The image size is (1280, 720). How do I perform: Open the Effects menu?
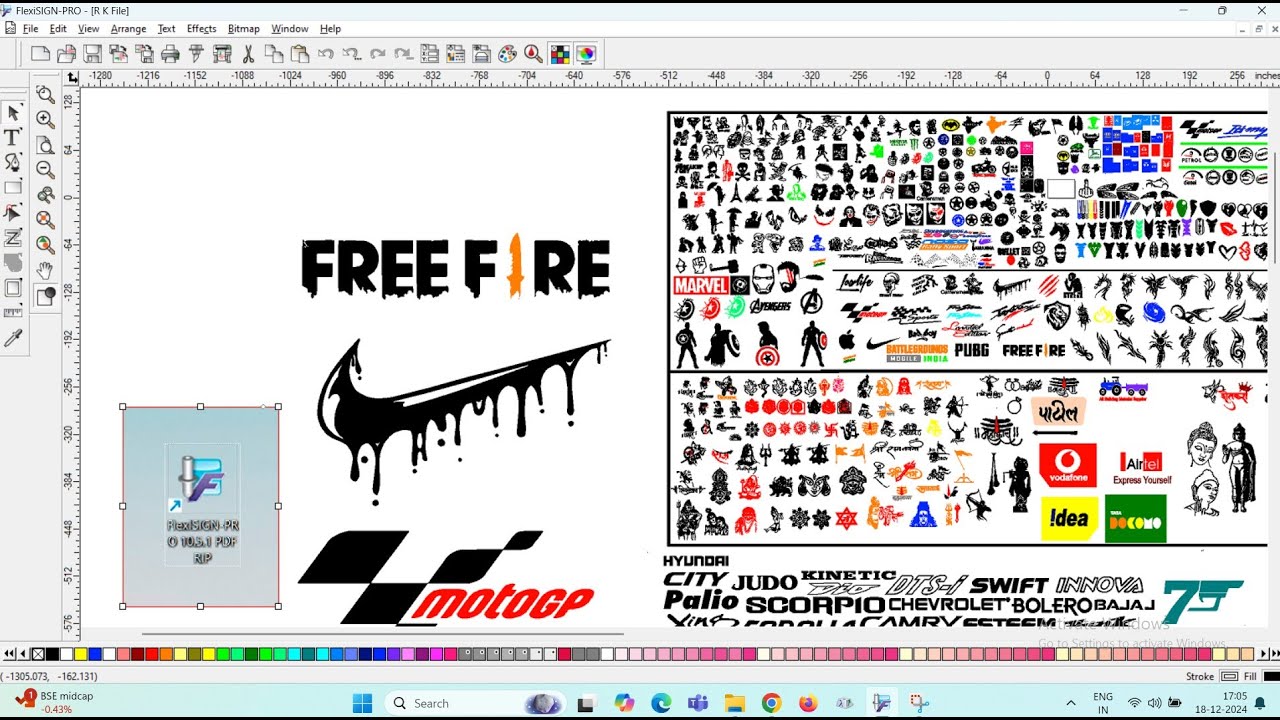tap(201, 29)
